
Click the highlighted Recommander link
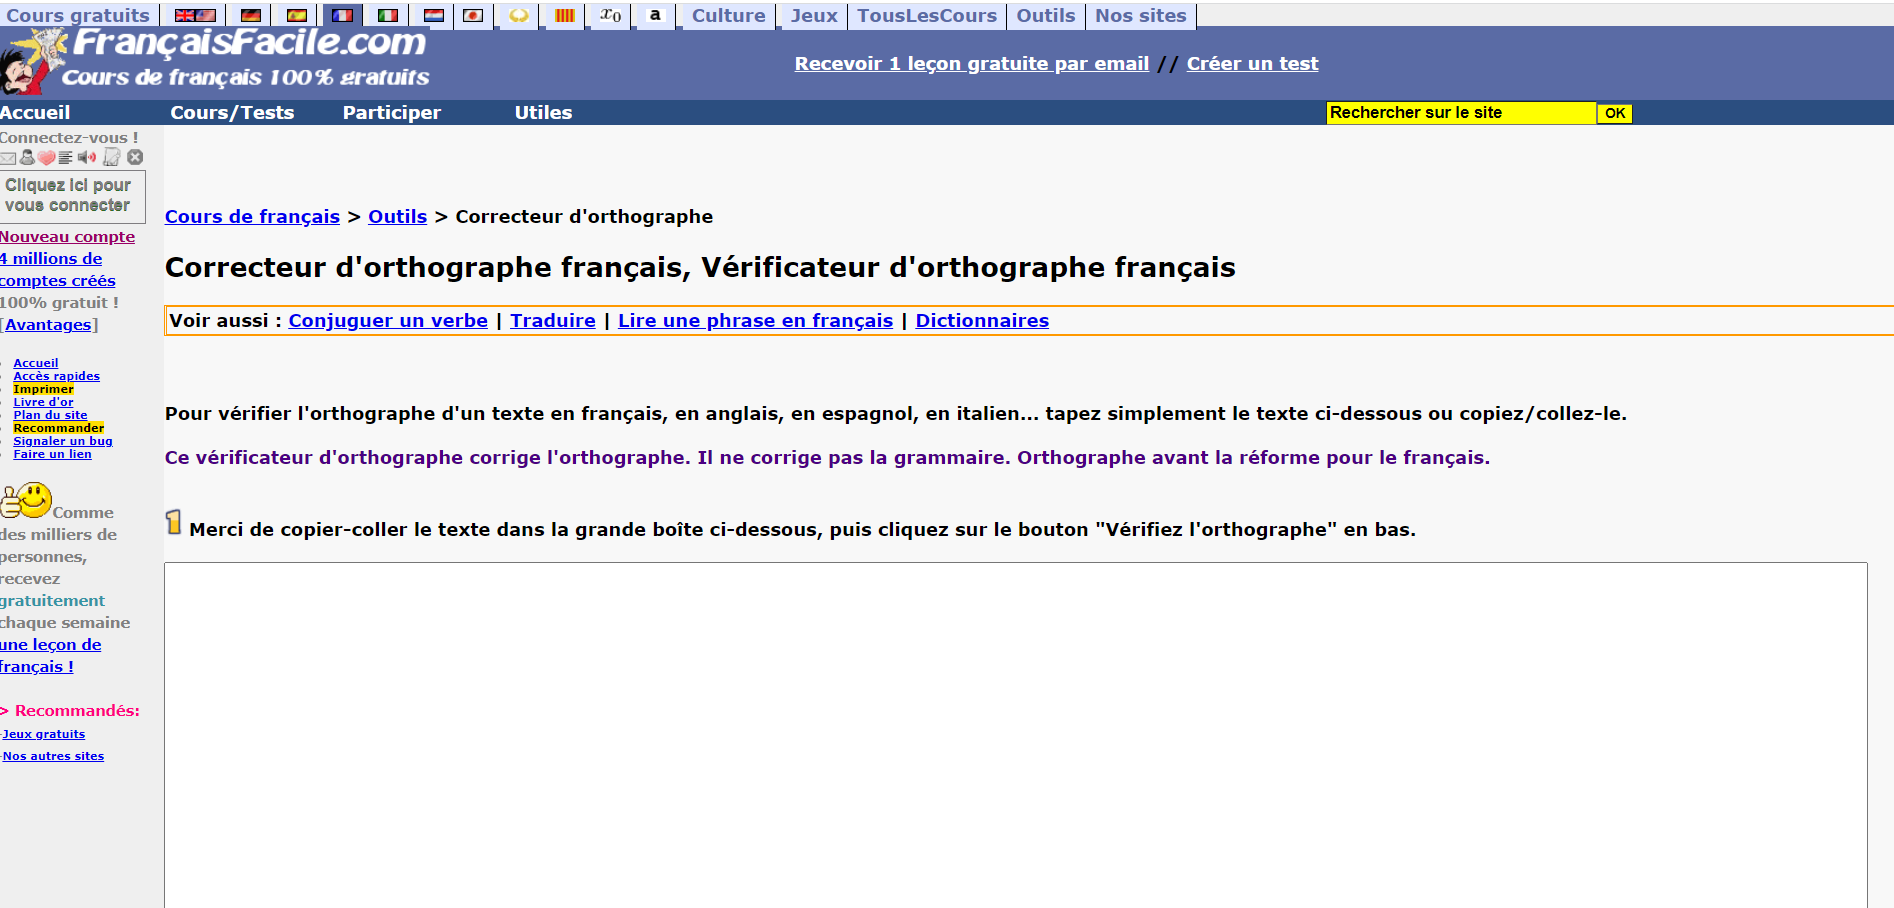point(58,428)
